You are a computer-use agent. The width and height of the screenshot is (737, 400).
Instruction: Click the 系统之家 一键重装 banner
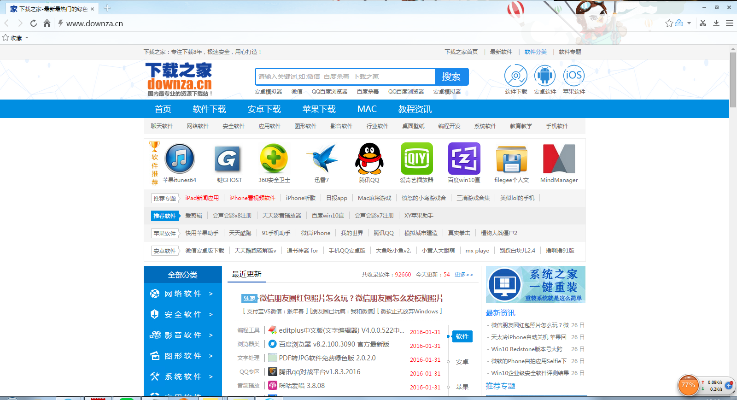[536, 284]
